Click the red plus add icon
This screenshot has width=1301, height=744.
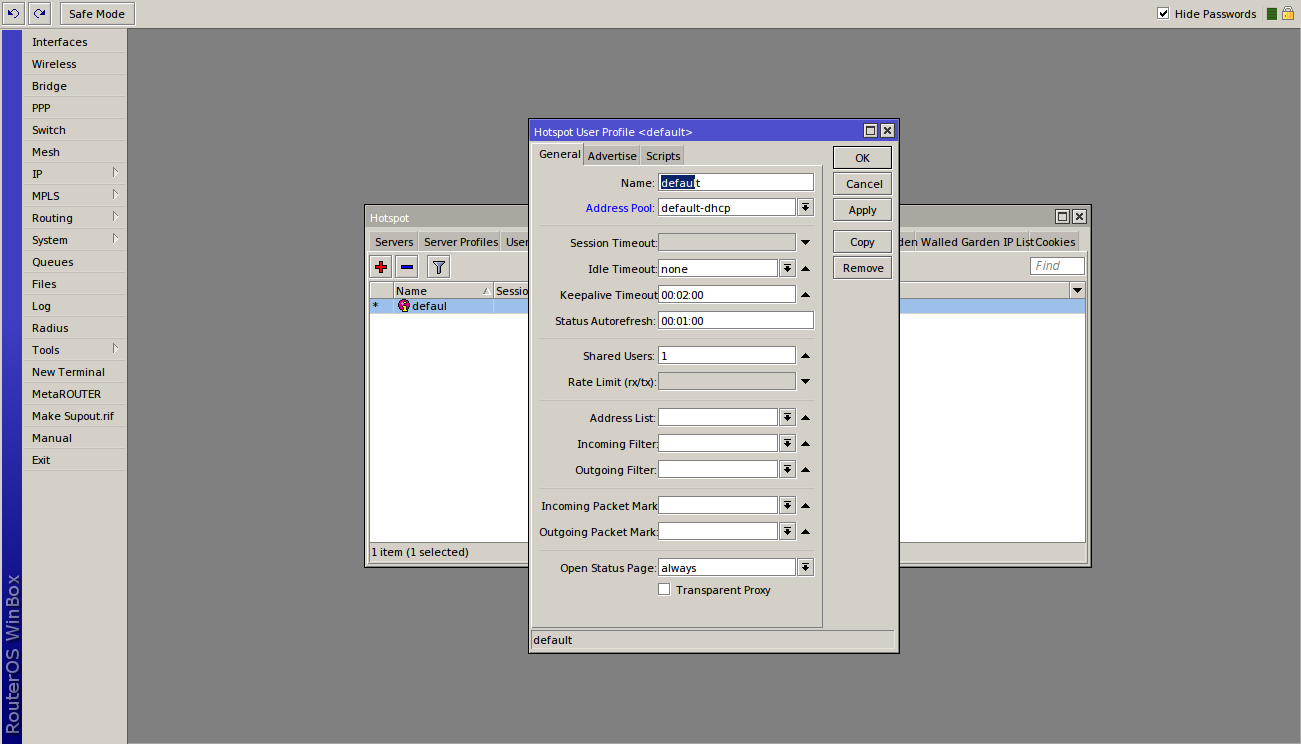pyautogui.click(x=381, y=267)
